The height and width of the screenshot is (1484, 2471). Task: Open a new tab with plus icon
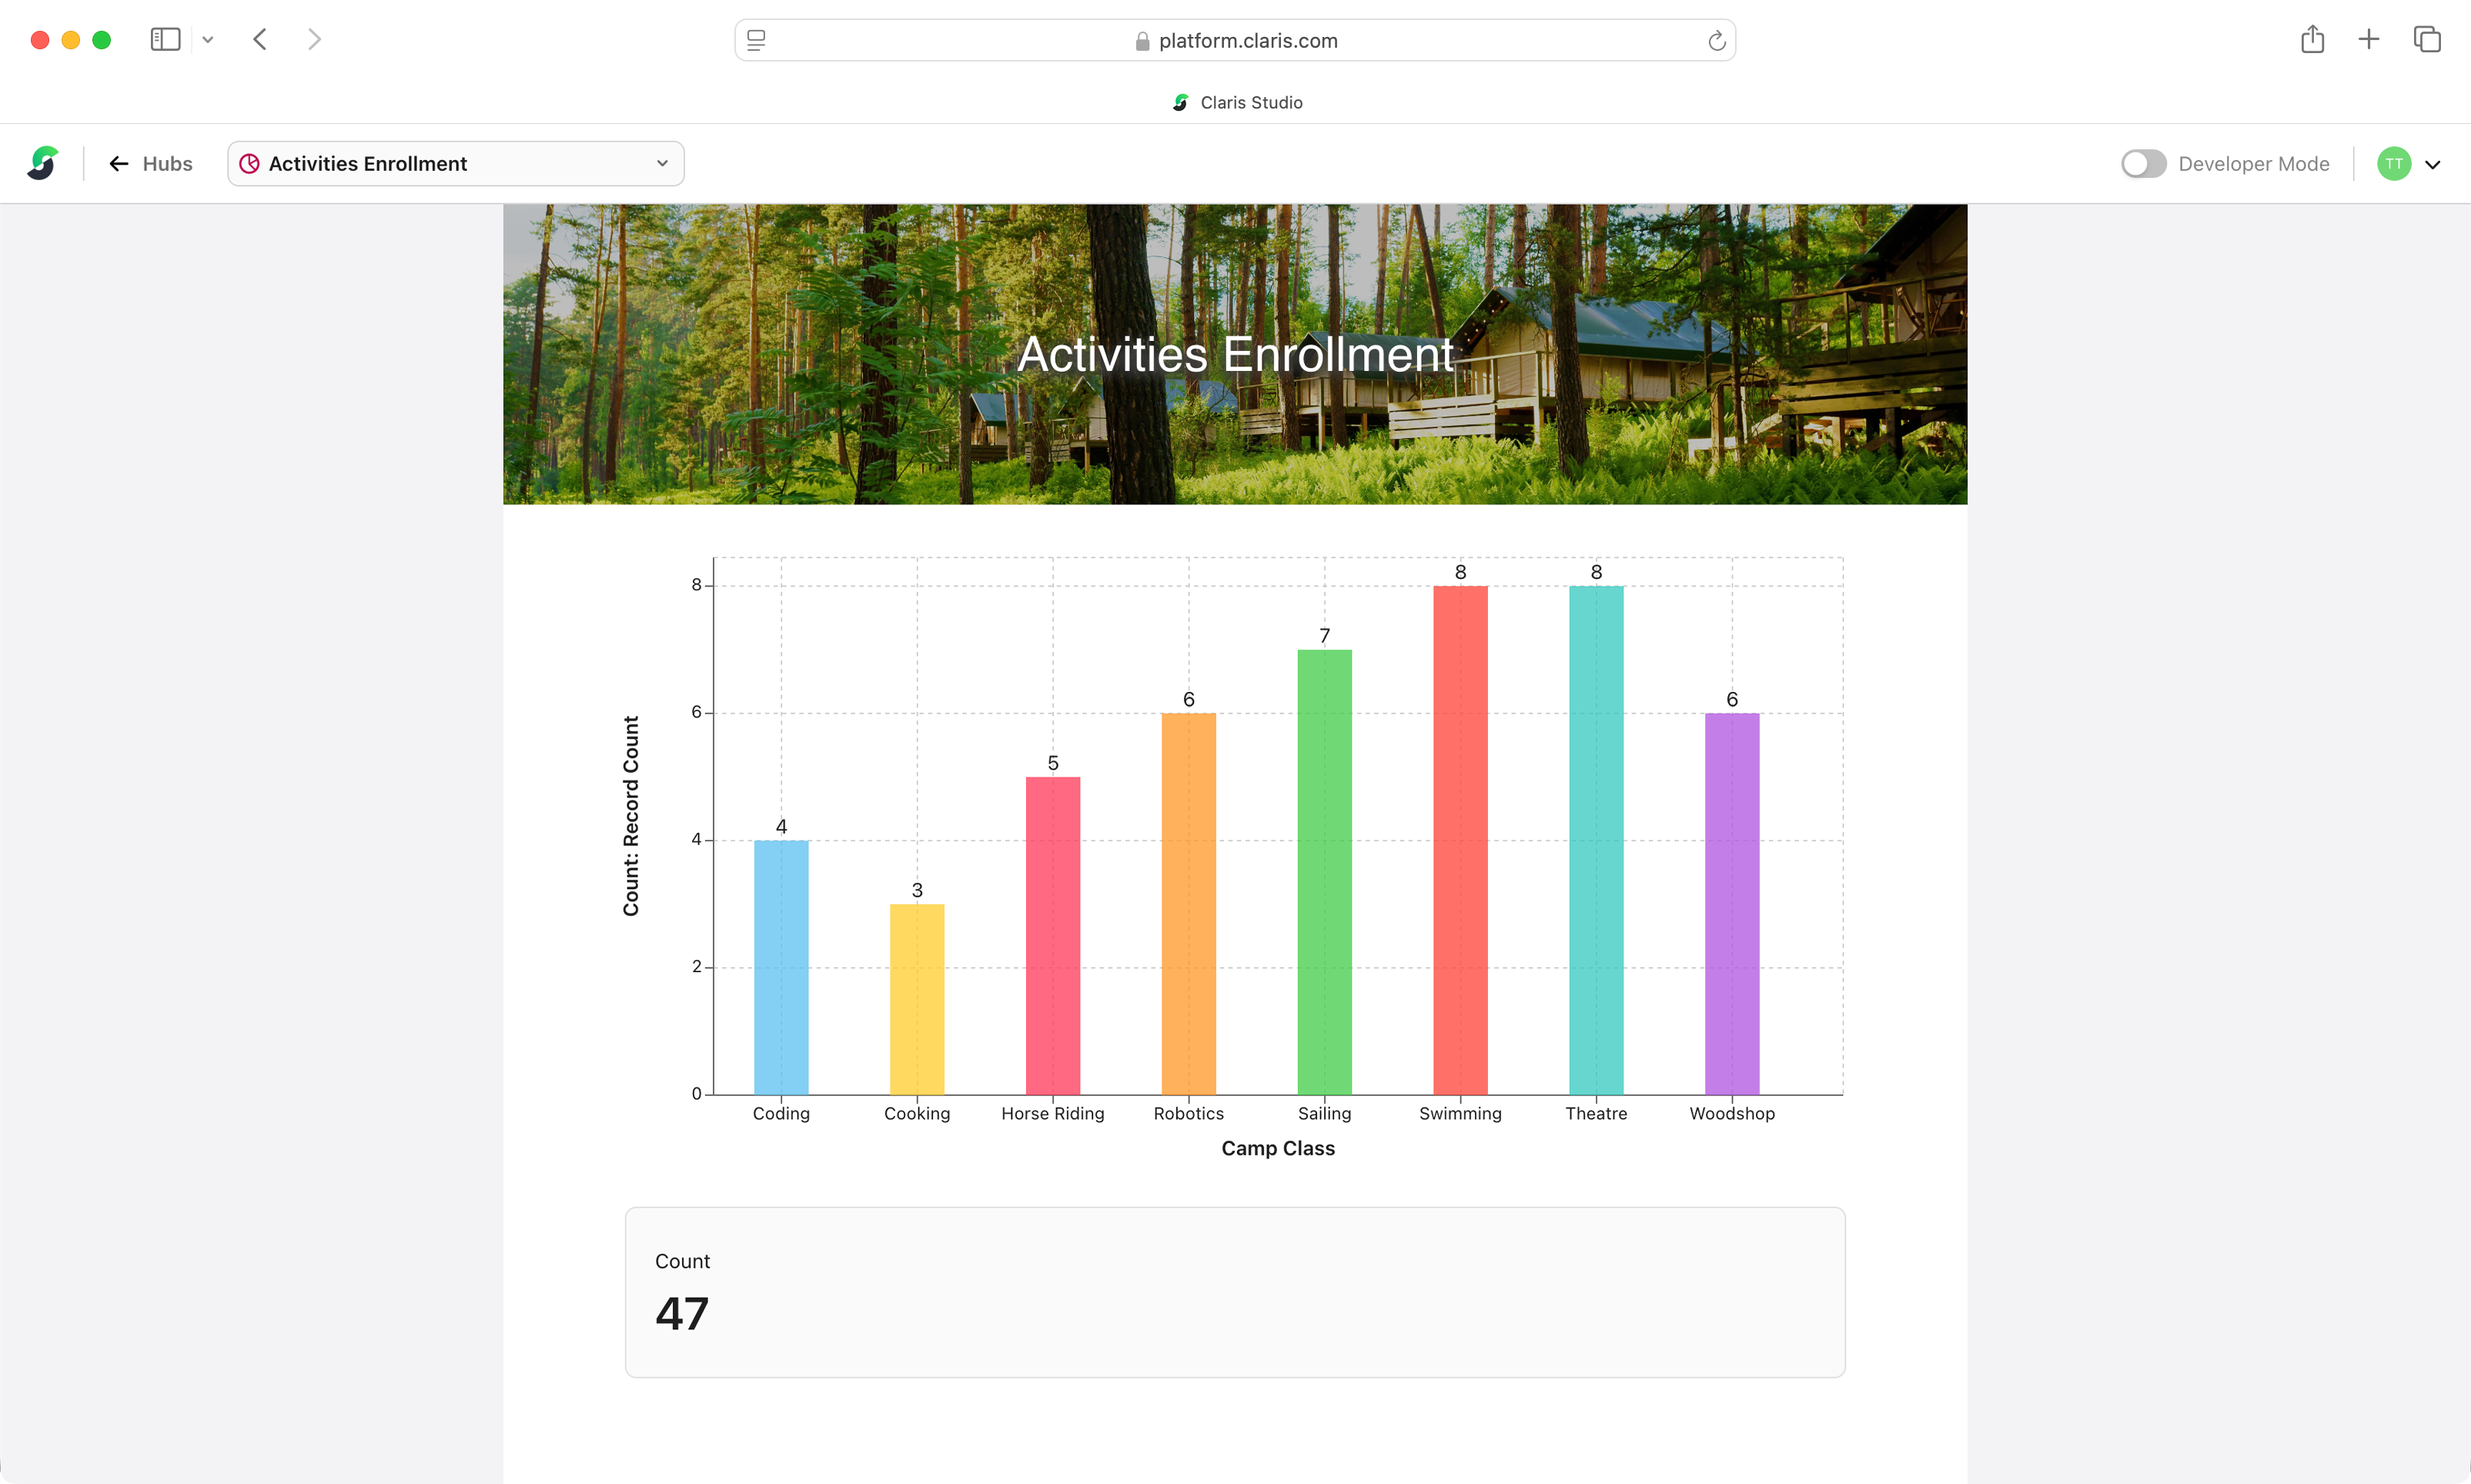click(x=2368, y=39)
